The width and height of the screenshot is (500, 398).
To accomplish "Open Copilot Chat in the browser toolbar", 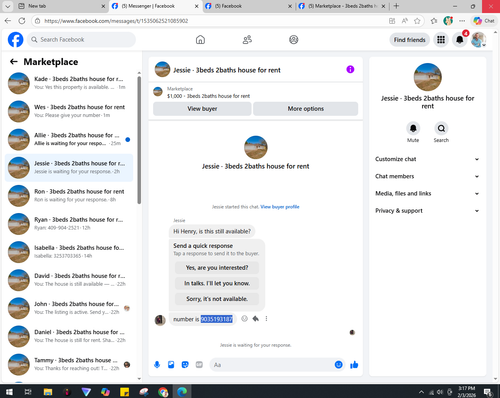I will coord(484,21).
